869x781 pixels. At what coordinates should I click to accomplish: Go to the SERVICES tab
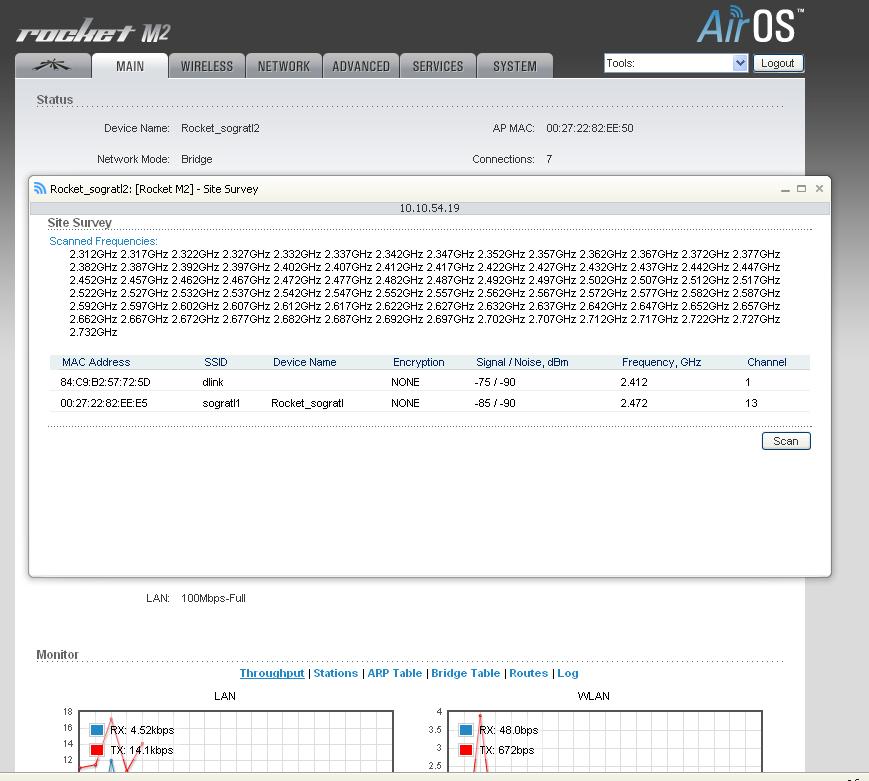[438, 66]
